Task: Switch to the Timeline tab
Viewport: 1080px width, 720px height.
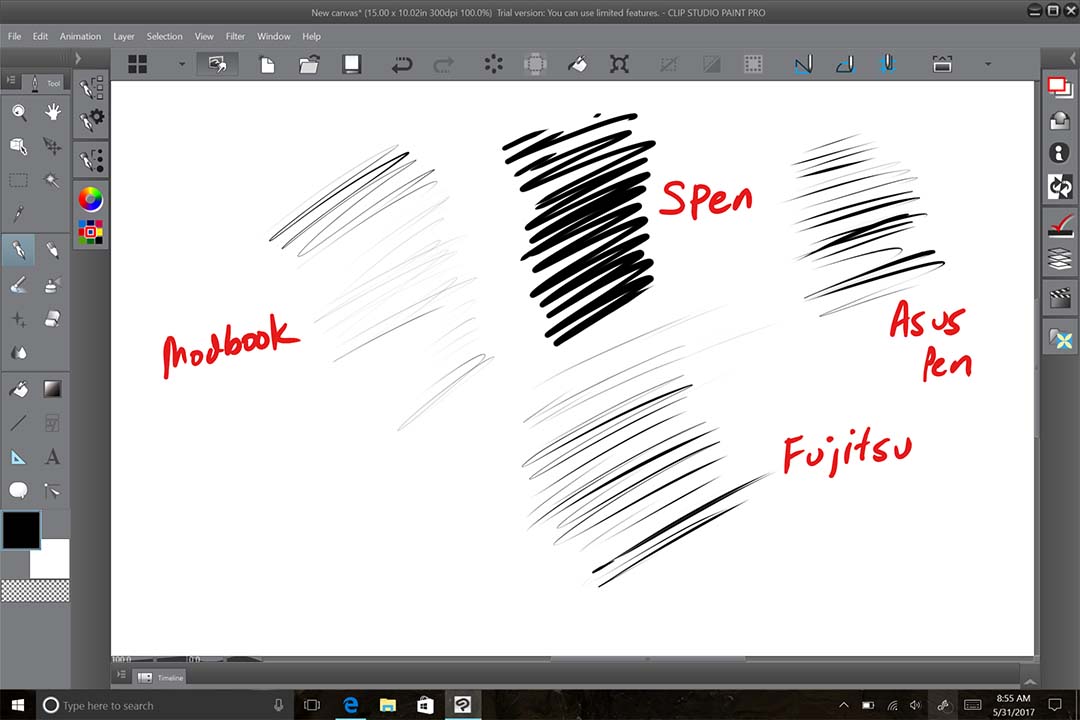Action: click(160, 678)
